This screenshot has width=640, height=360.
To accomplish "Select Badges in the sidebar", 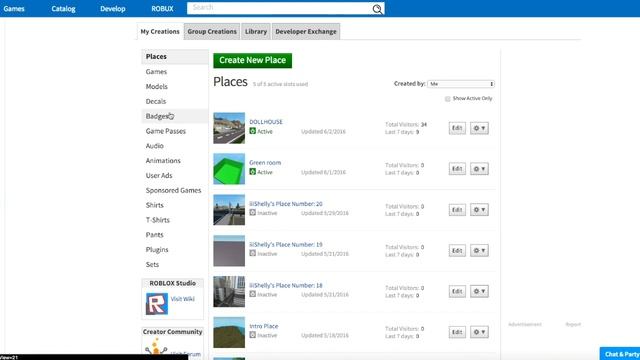I will point(175,116).
